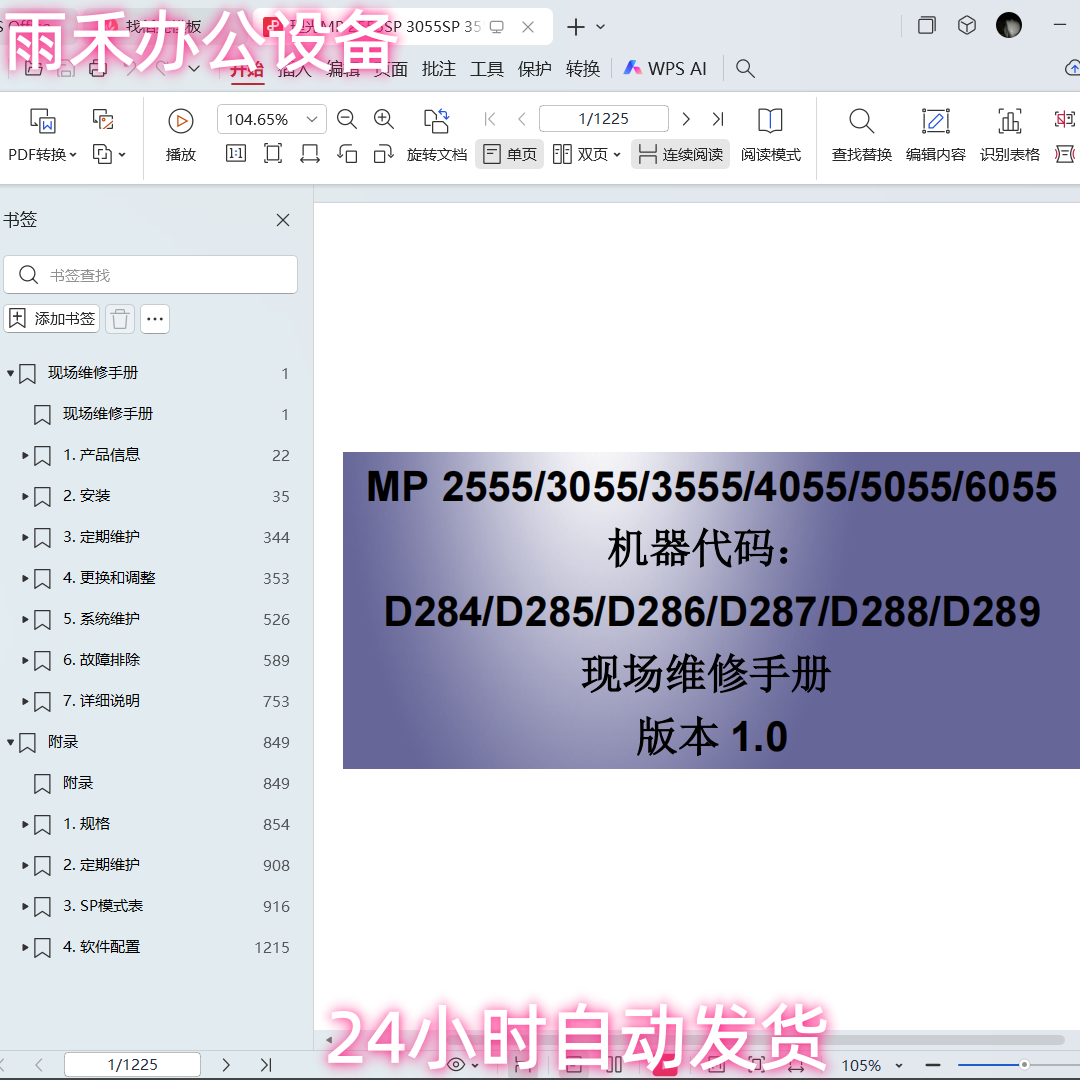Image resolution: width=1080 pixels, height=1080 pixels.
Task: Delete bookmark using the trash icon
Action: [120, 319]
